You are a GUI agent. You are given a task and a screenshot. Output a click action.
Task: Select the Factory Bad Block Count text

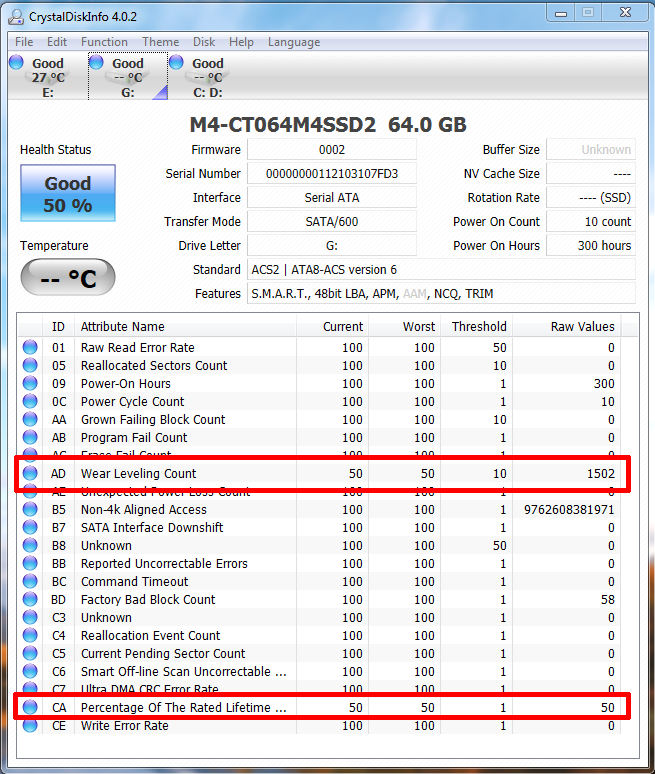148,599
